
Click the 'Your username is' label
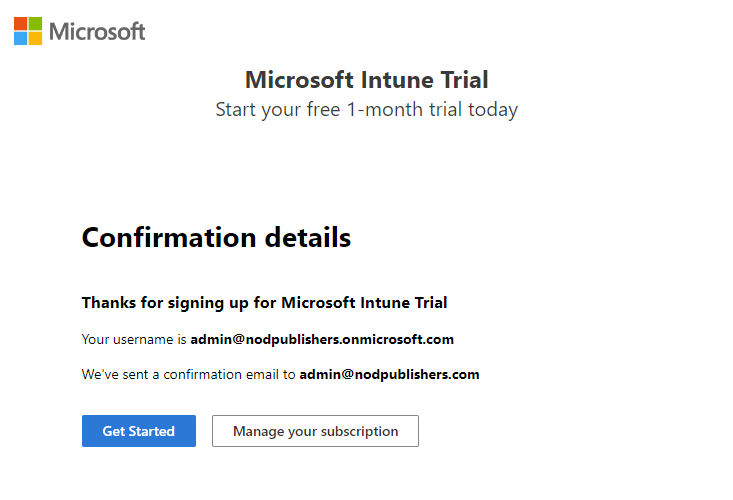click(x=134, y=339)
